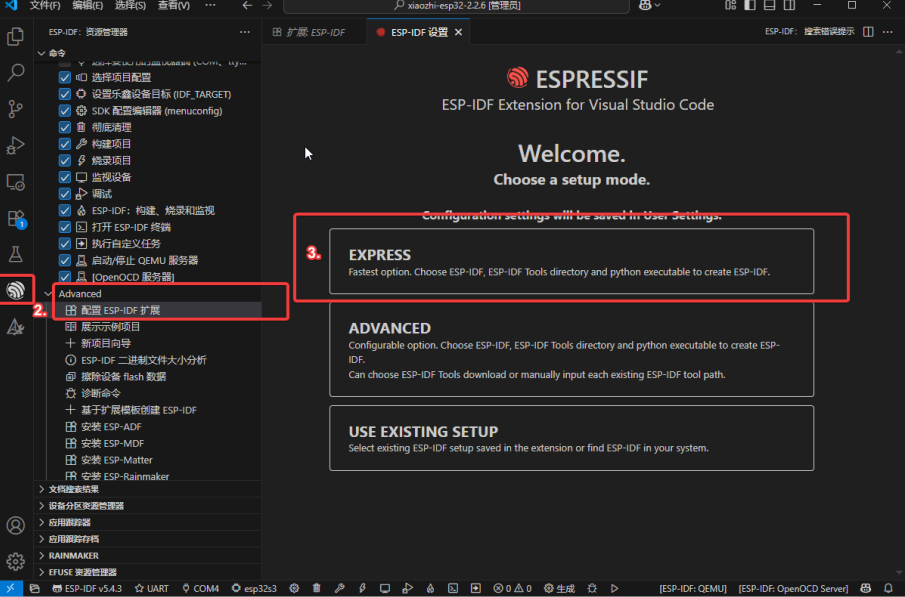Uncheck the 监视设备 checkbox
The width and height of the screenshot is (905, 597).
65,177
